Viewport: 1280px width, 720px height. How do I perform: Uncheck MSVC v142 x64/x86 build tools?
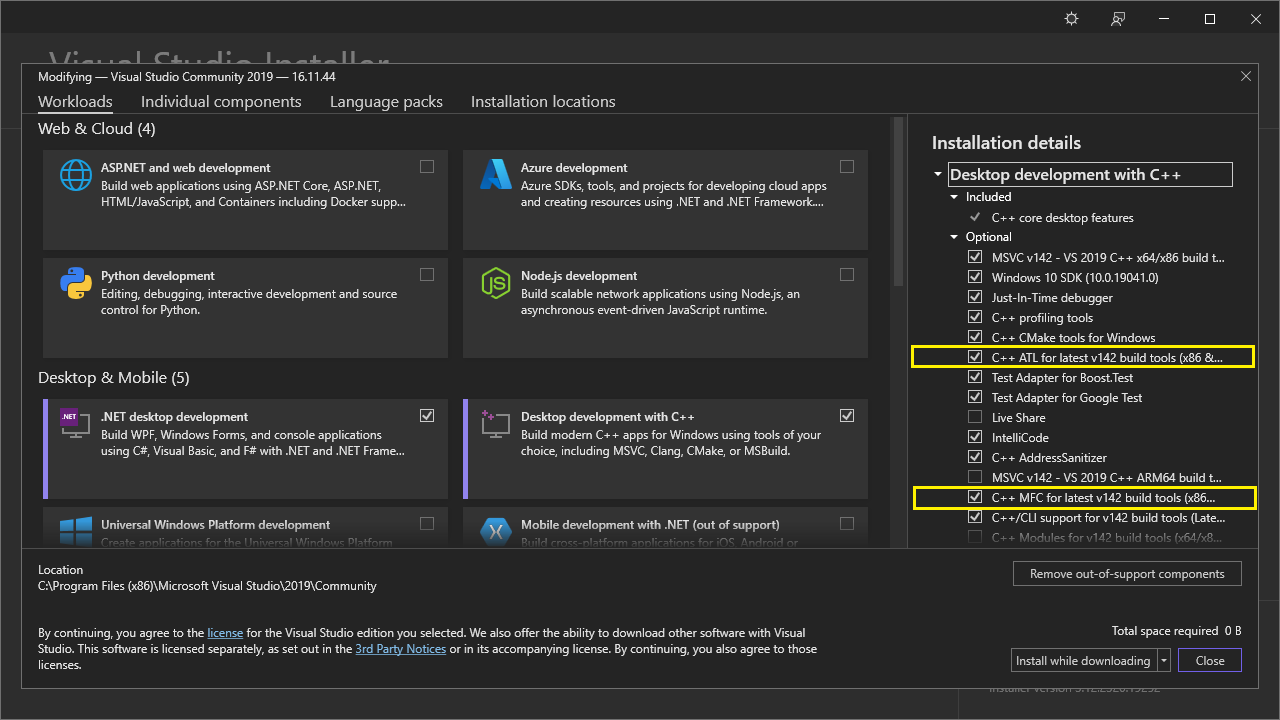[x=975, y=257]
